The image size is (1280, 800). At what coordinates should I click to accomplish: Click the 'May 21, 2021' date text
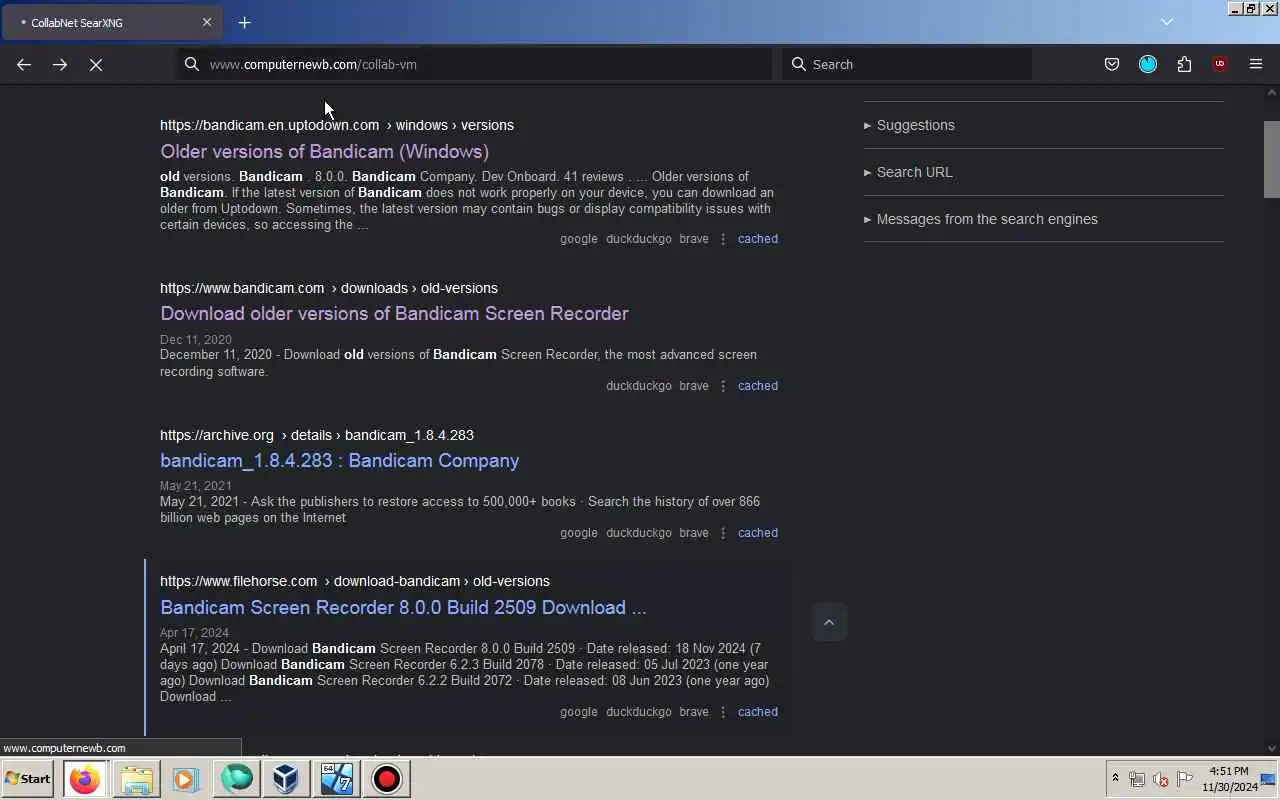click(196, 486)
